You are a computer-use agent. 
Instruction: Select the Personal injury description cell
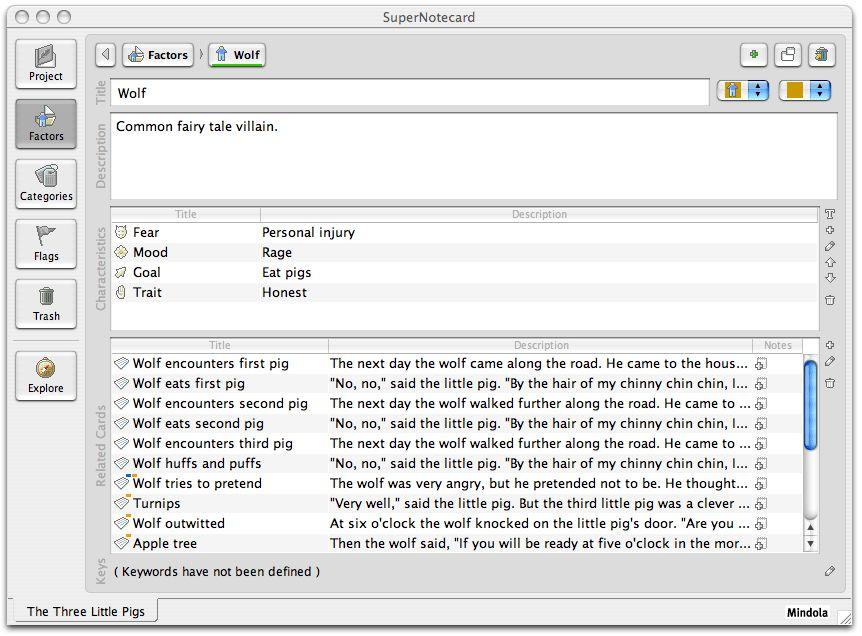pyautogui.click(x=539, y=232)
